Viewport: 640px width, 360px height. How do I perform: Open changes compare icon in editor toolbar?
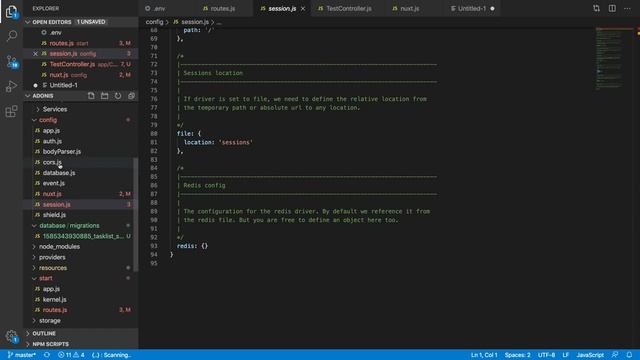tap(596, 8)
